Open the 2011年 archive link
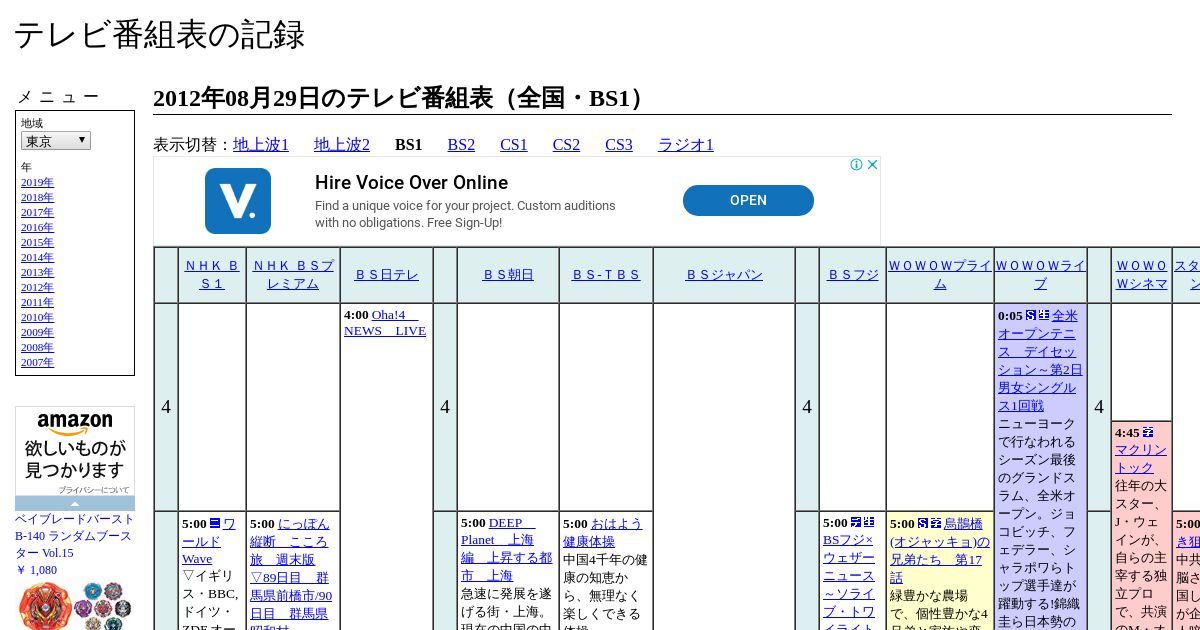The image size is (1200, 630). (x=37, y=302)
